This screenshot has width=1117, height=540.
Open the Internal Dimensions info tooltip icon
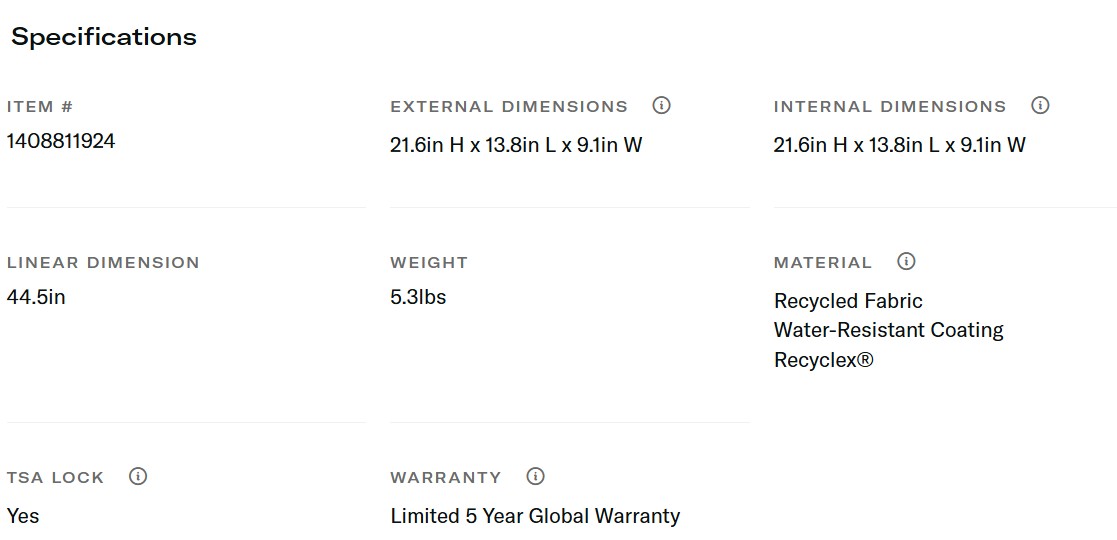tap(1040, 105)
